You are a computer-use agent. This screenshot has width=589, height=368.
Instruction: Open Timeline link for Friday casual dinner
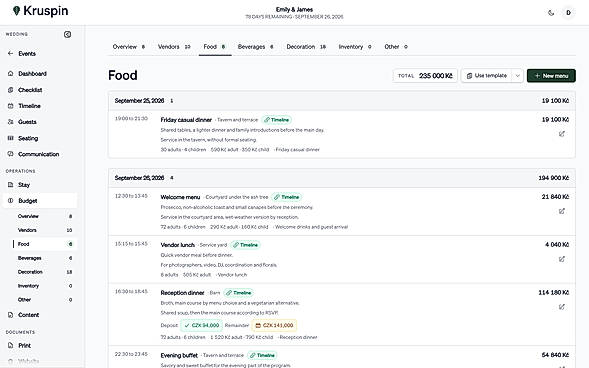click(276, 120)
